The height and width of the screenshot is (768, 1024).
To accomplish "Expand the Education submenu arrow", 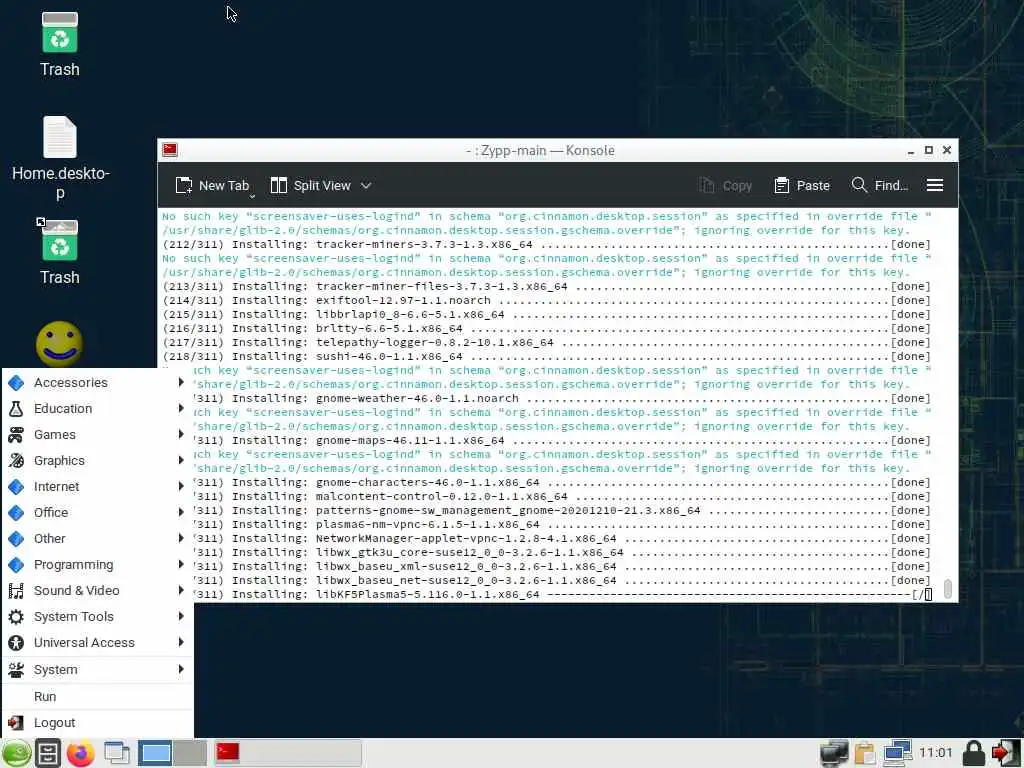I will click(181, 408).
